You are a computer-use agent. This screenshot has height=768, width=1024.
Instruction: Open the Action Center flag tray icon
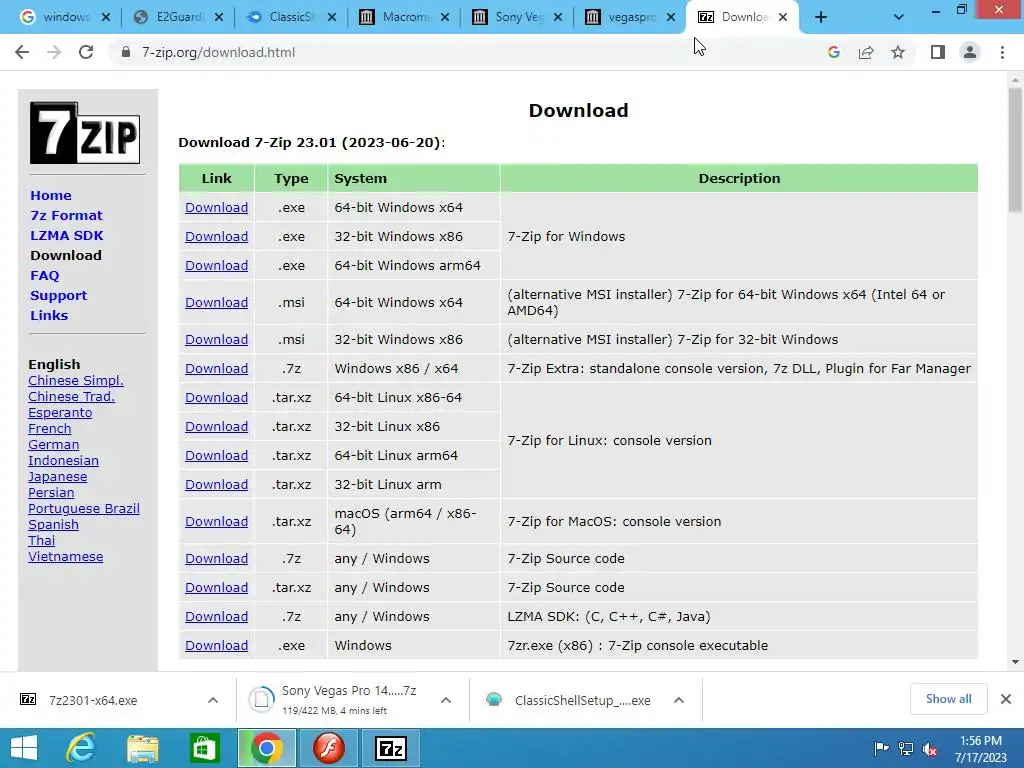881,749
